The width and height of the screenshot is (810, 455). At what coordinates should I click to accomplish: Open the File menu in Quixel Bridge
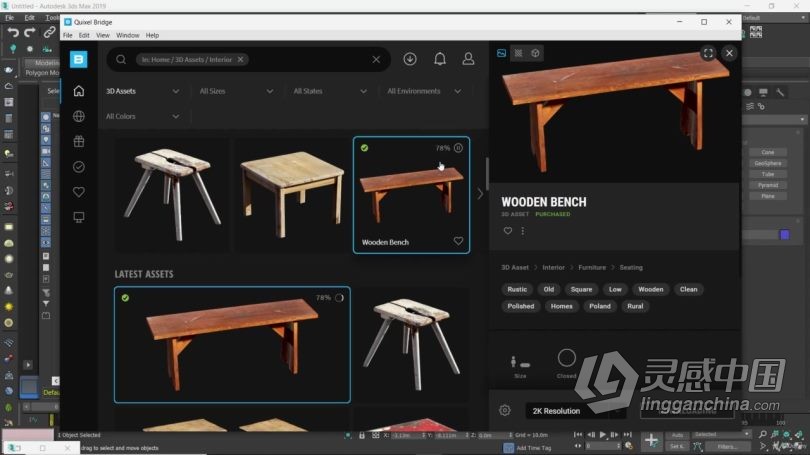coord(68,35)
